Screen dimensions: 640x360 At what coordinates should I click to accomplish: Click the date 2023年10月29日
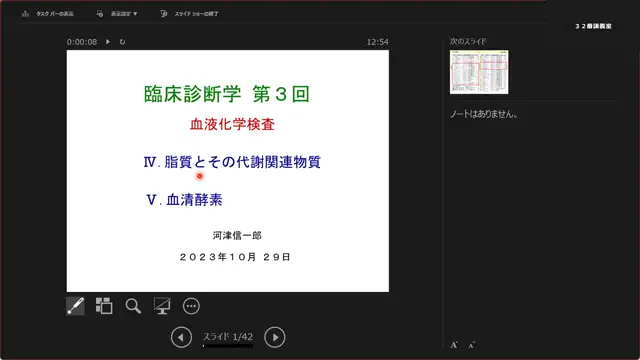click(235, 257)
